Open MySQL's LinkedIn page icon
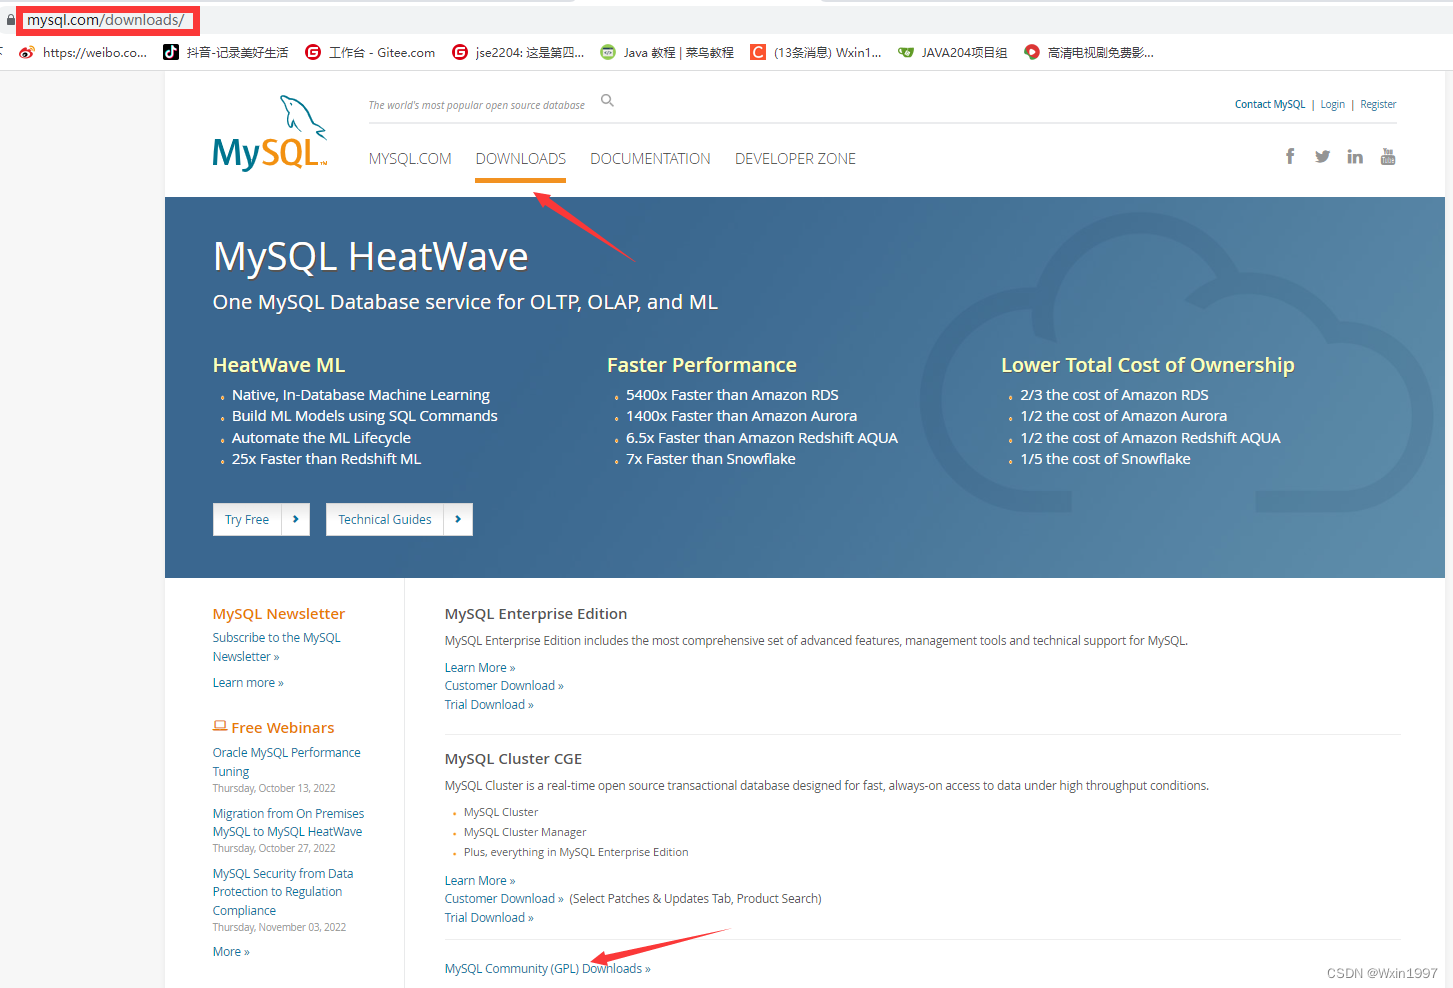This screenshot has height=988, width=1453. 1355,156
